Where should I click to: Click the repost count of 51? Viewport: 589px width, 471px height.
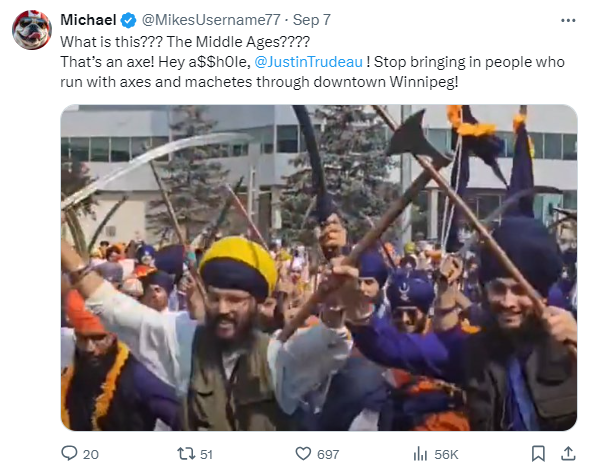(206, 454)
